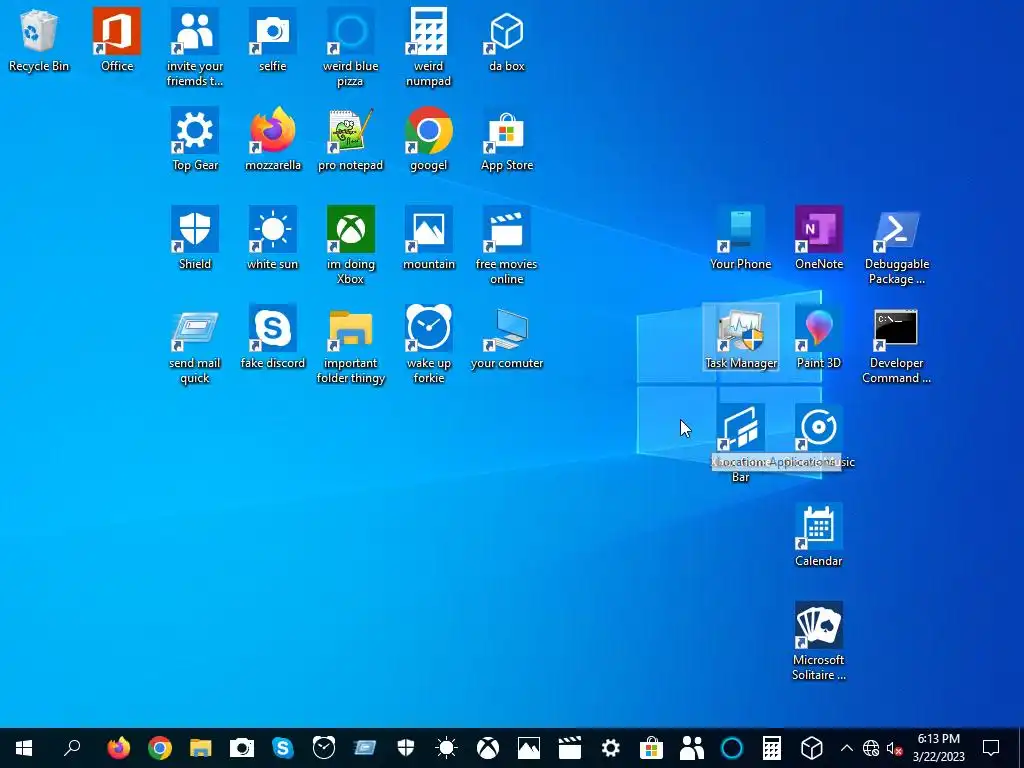Click the "Debuggable Package" PowerShell desktop shortcut

click(897, 245)
